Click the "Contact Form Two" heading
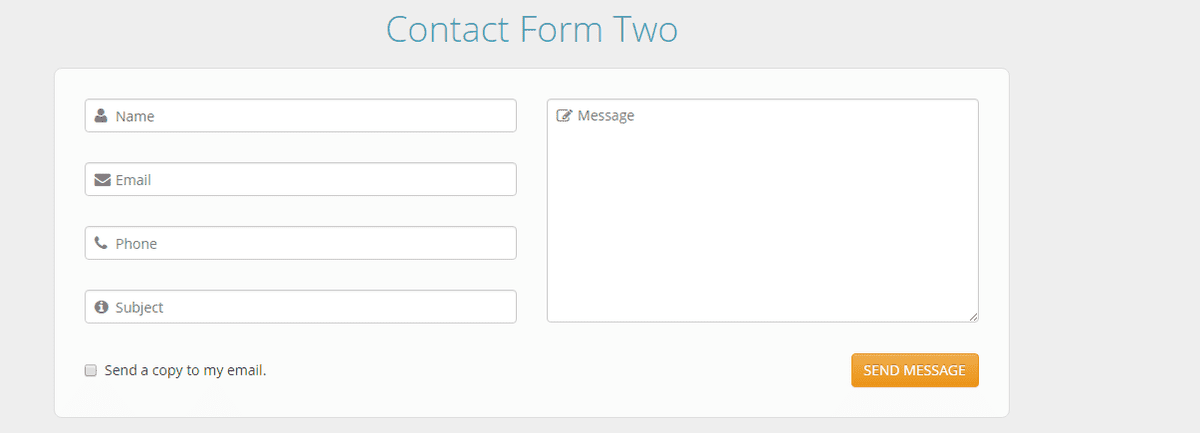The width and height of the screenshot is (1200, 433). click(532, 30)
